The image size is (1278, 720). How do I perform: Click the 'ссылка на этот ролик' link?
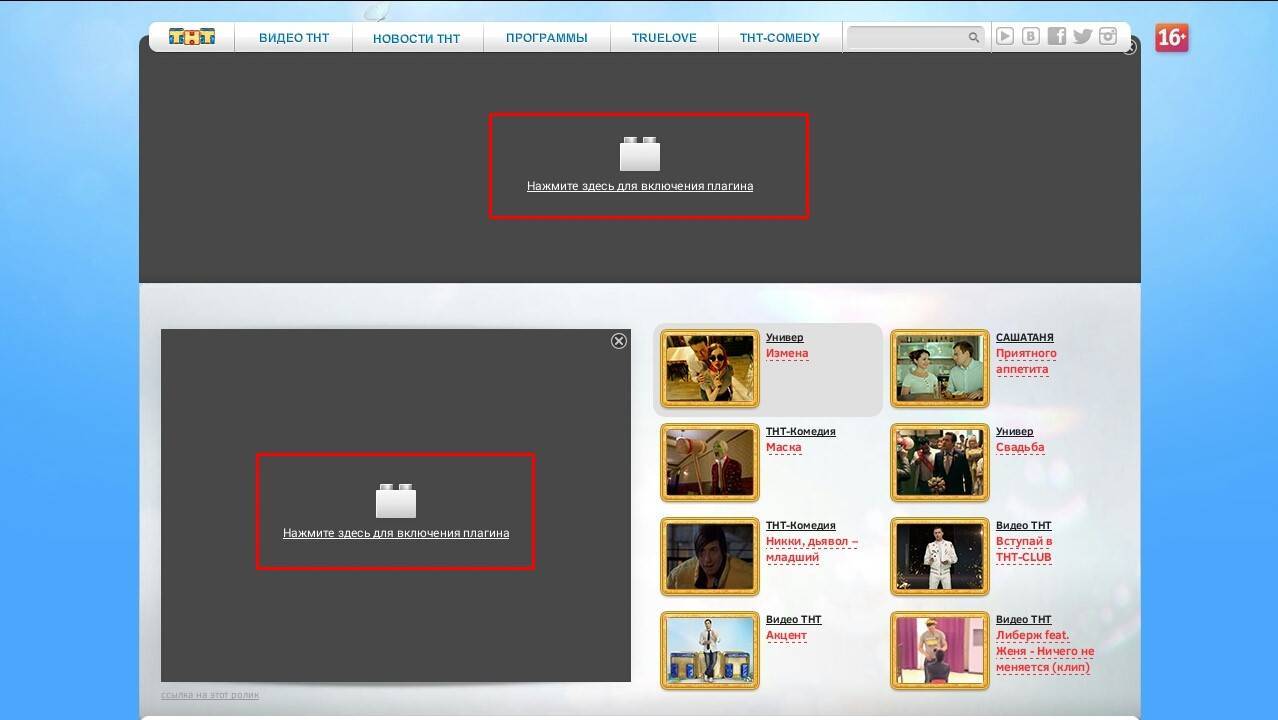(x=210, y=695)
